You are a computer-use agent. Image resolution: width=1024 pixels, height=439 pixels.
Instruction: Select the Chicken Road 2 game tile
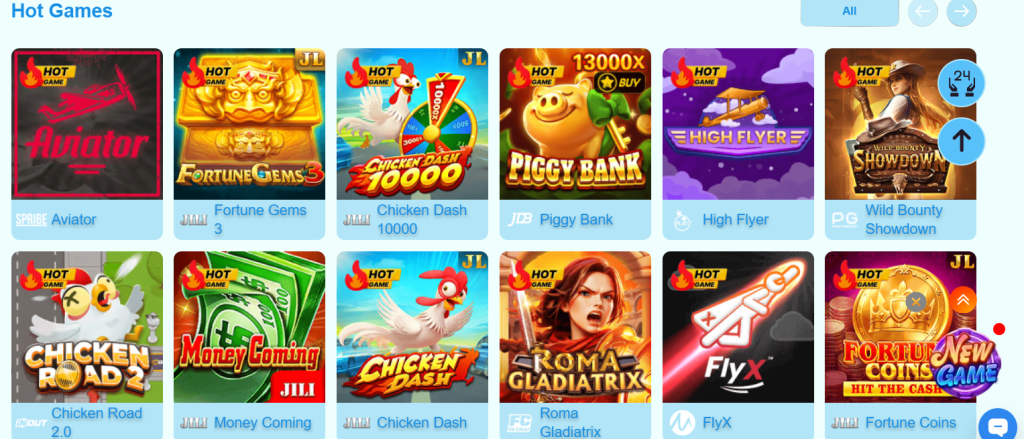(87, 327)
